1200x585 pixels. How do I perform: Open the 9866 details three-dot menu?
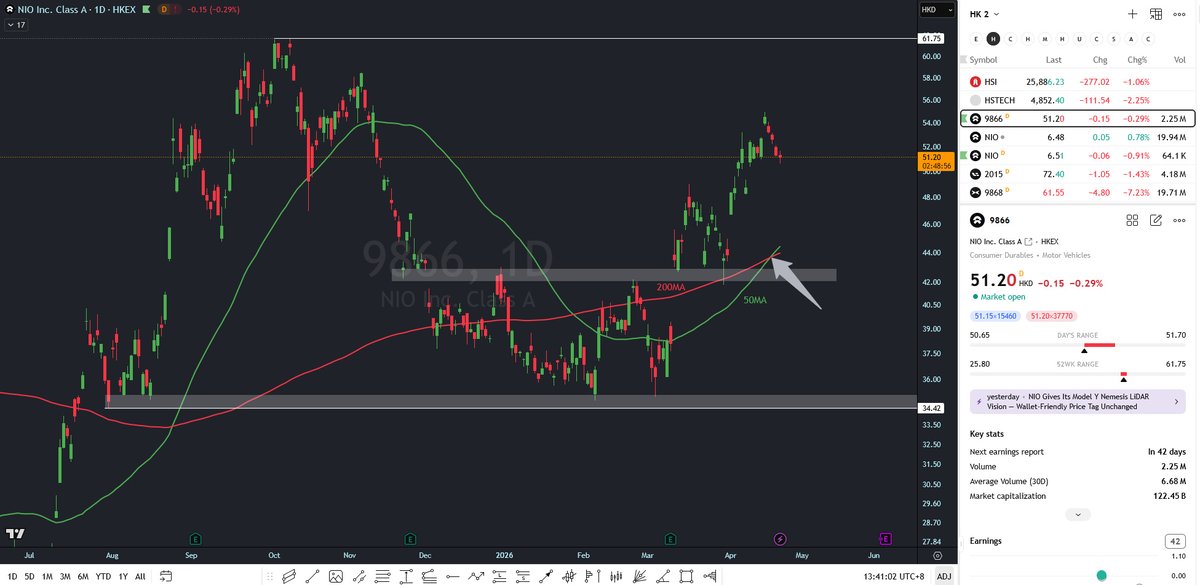1181,220
